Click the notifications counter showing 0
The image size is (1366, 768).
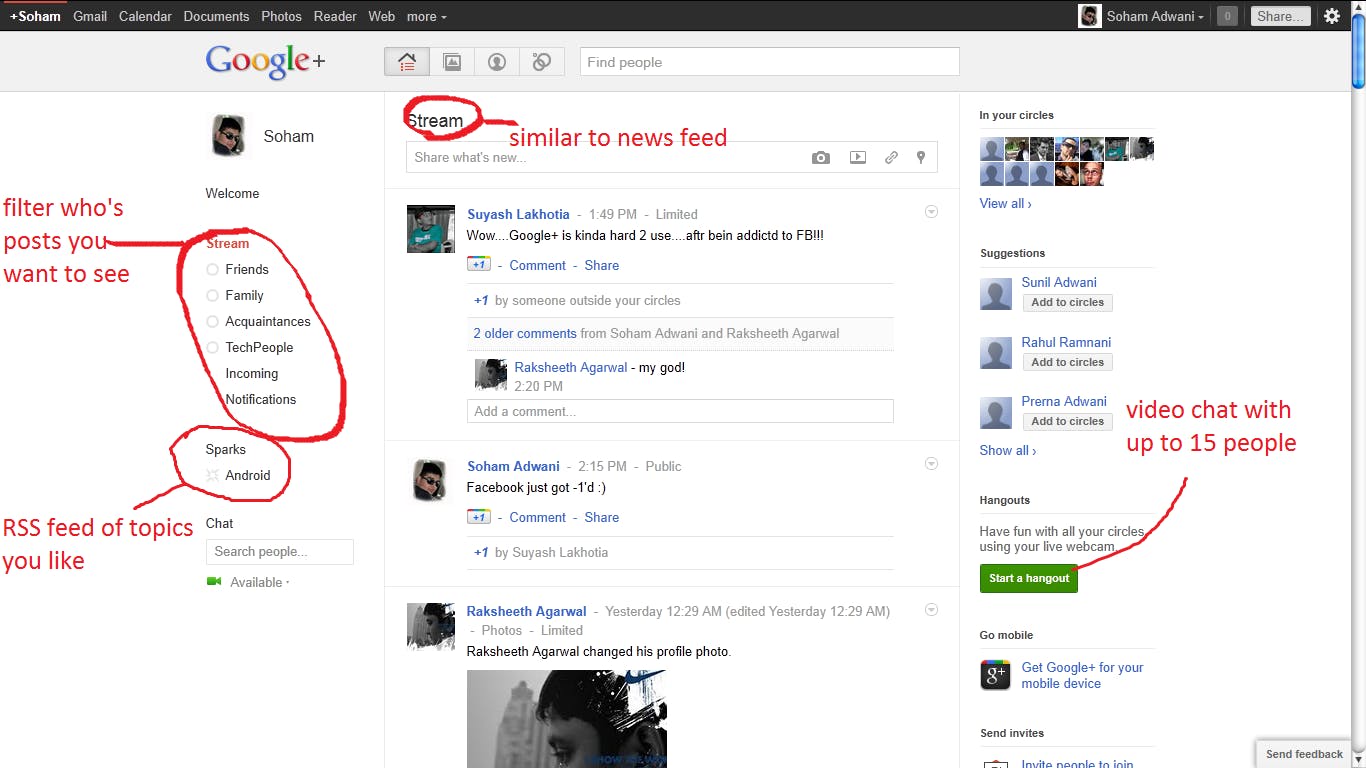(1227, 16)
